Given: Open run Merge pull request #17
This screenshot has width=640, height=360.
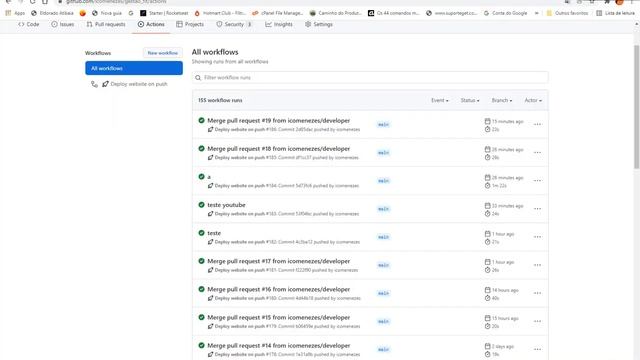Looking at the screenshot, I should click(278, 261).
